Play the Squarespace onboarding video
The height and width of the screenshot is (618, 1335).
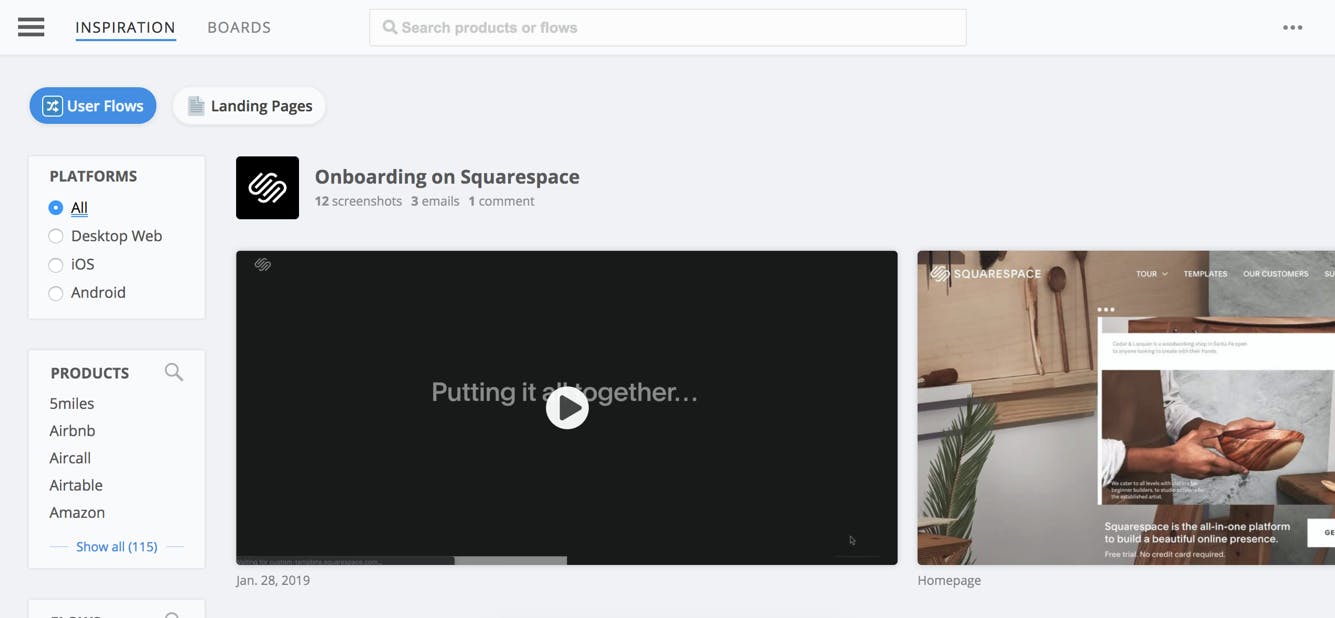(567, 408)
